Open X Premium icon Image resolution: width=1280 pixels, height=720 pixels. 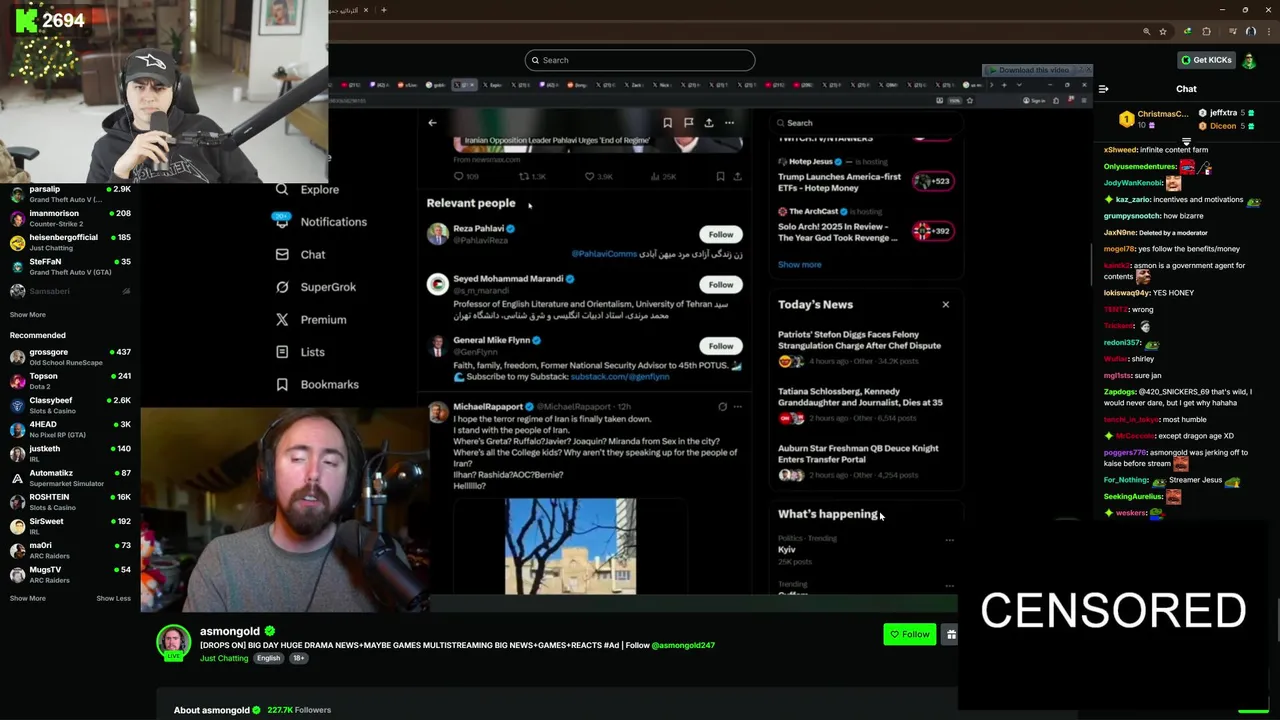click(x=282, y=319)
